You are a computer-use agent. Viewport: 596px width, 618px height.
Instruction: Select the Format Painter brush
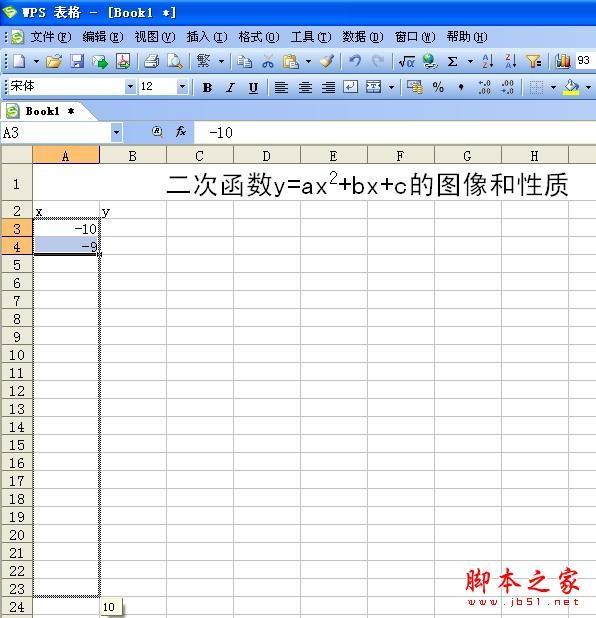pyautogui.click(x=327, y=61)
